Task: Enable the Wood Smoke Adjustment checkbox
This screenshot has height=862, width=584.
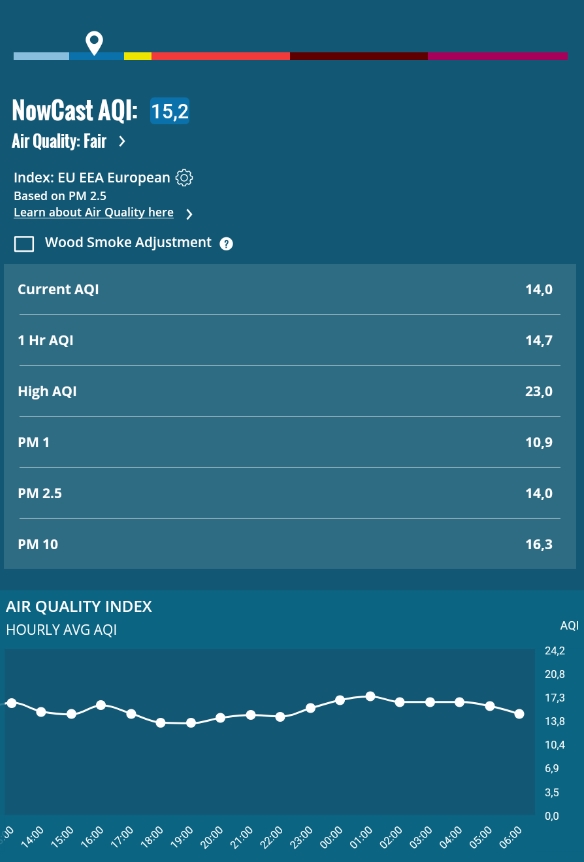Action: tap(24, 244)
